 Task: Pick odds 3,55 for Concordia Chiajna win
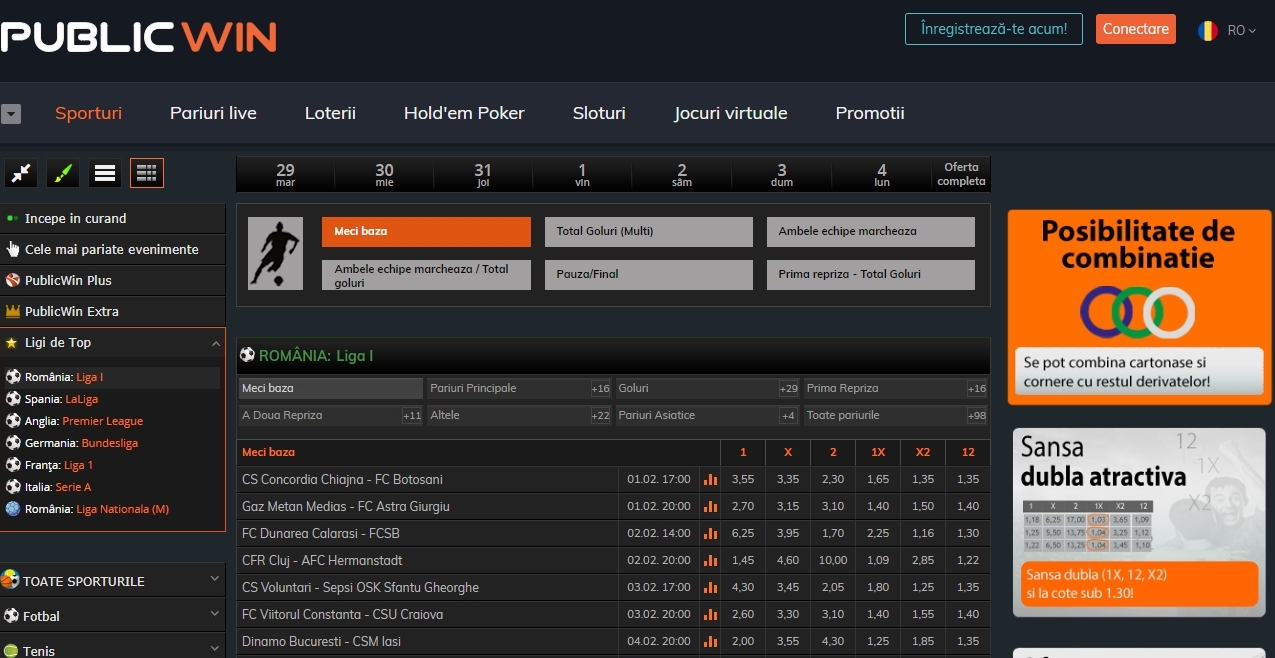point(743,480)
